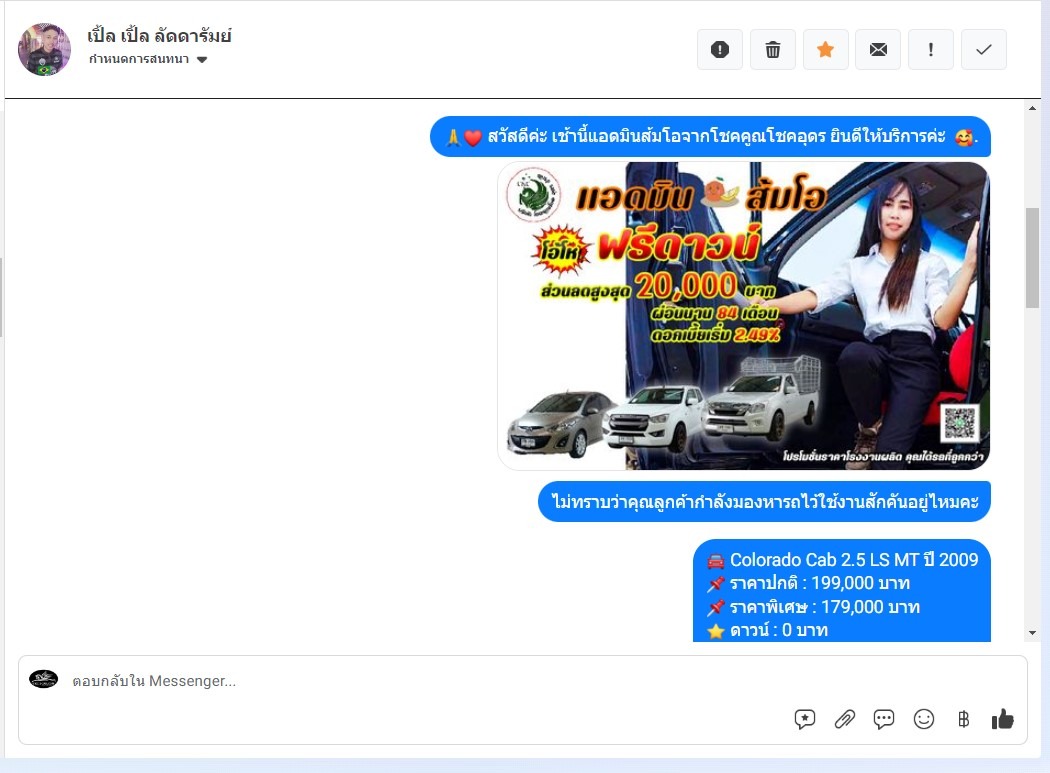Open the customer's profile picture
1050x773 pixels.
click(44, 50)
